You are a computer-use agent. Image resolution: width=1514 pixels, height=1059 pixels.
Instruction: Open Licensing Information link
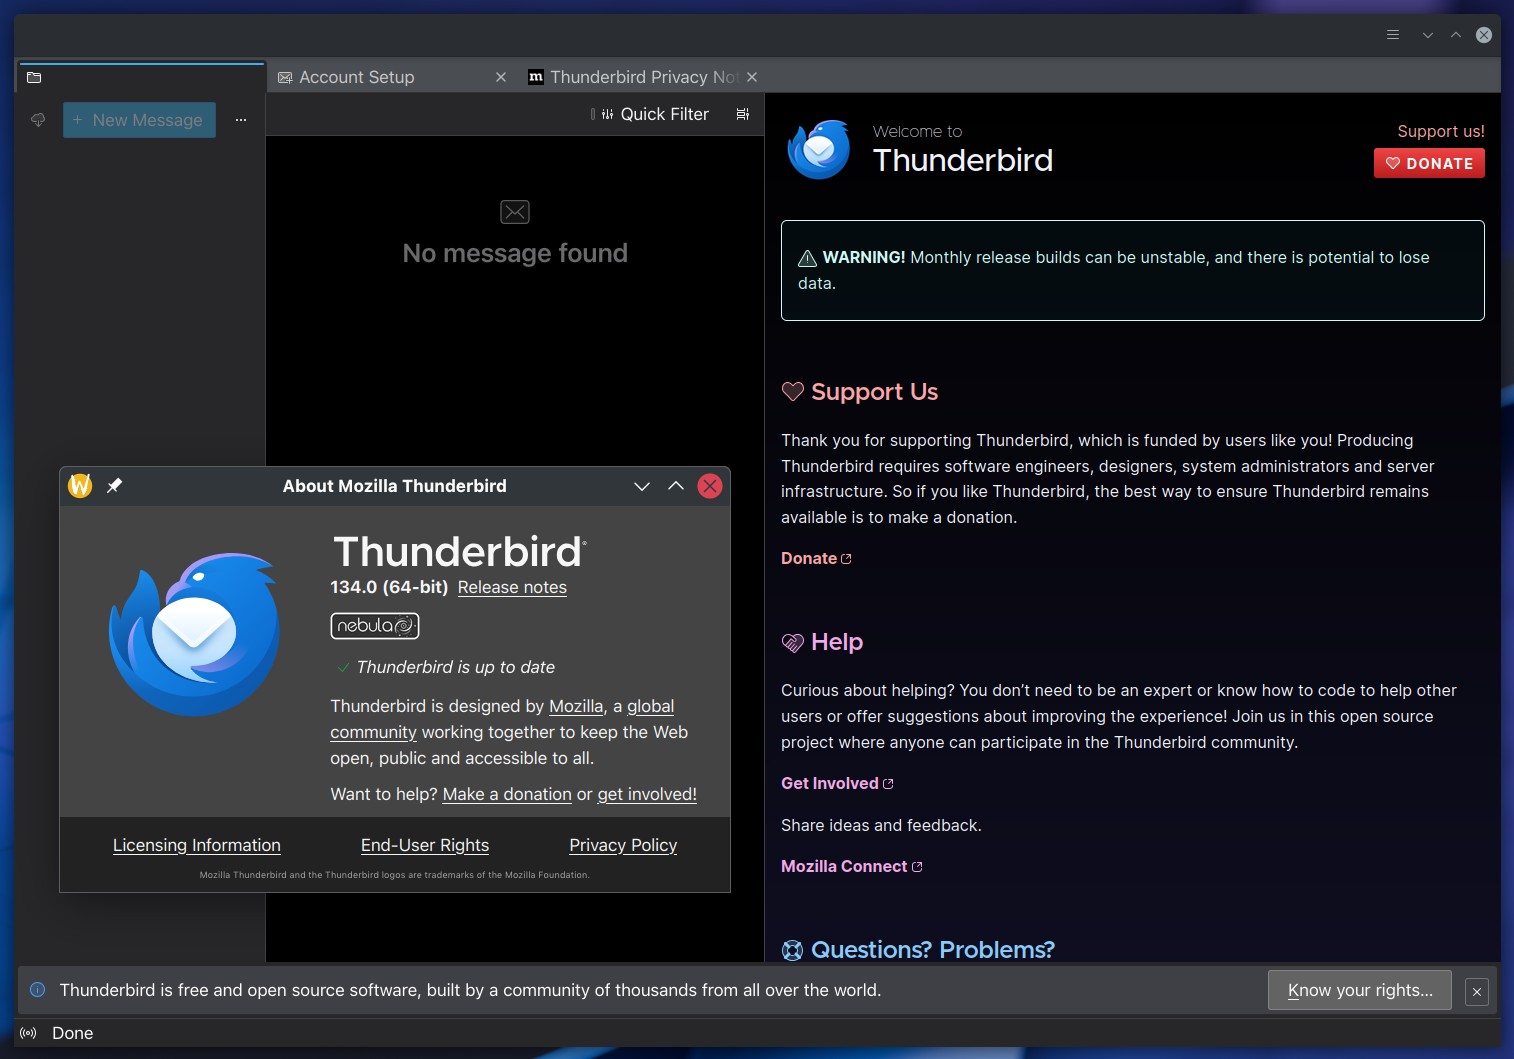point(197,845)
